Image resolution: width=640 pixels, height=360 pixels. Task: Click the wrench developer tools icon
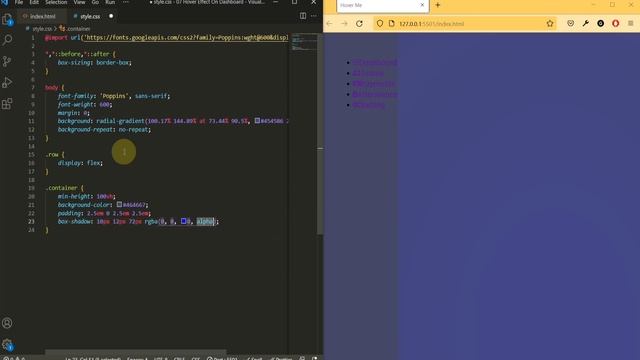tap(586, 24)
